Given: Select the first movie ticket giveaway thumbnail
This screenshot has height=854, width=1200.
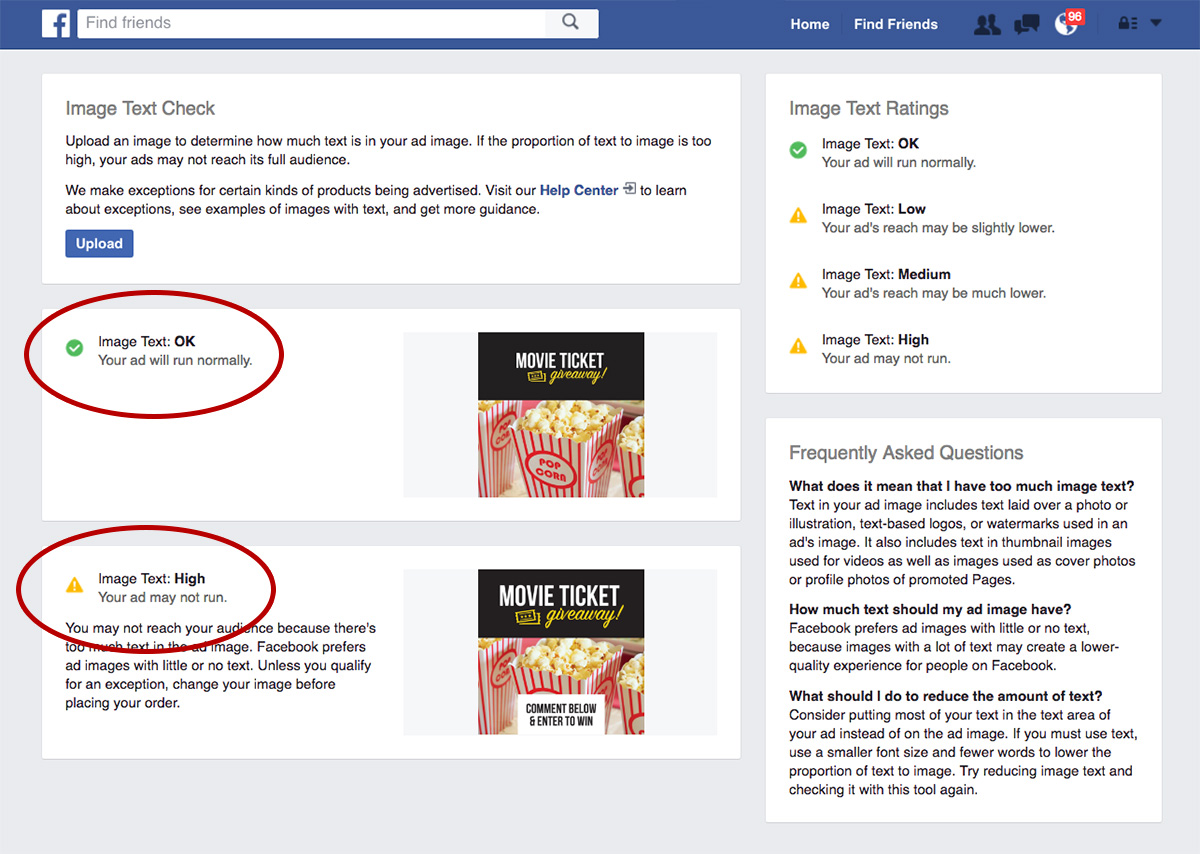Looking at the screenshot, I should click(561, 414).
